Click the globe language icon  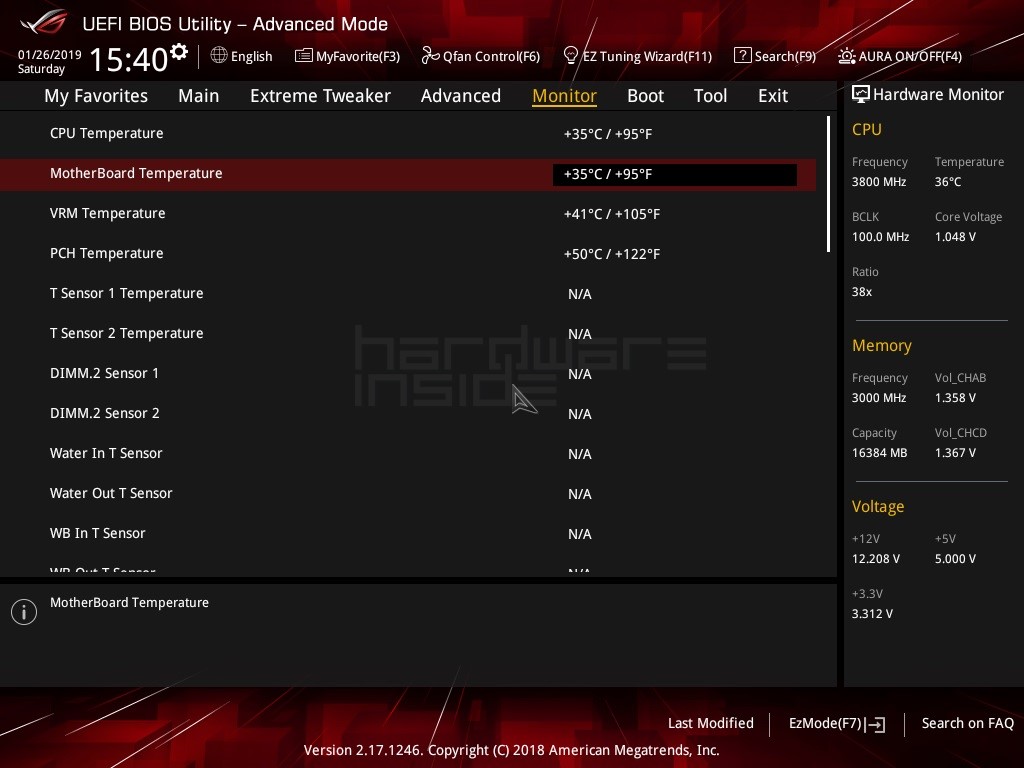(x=219, y=56)
